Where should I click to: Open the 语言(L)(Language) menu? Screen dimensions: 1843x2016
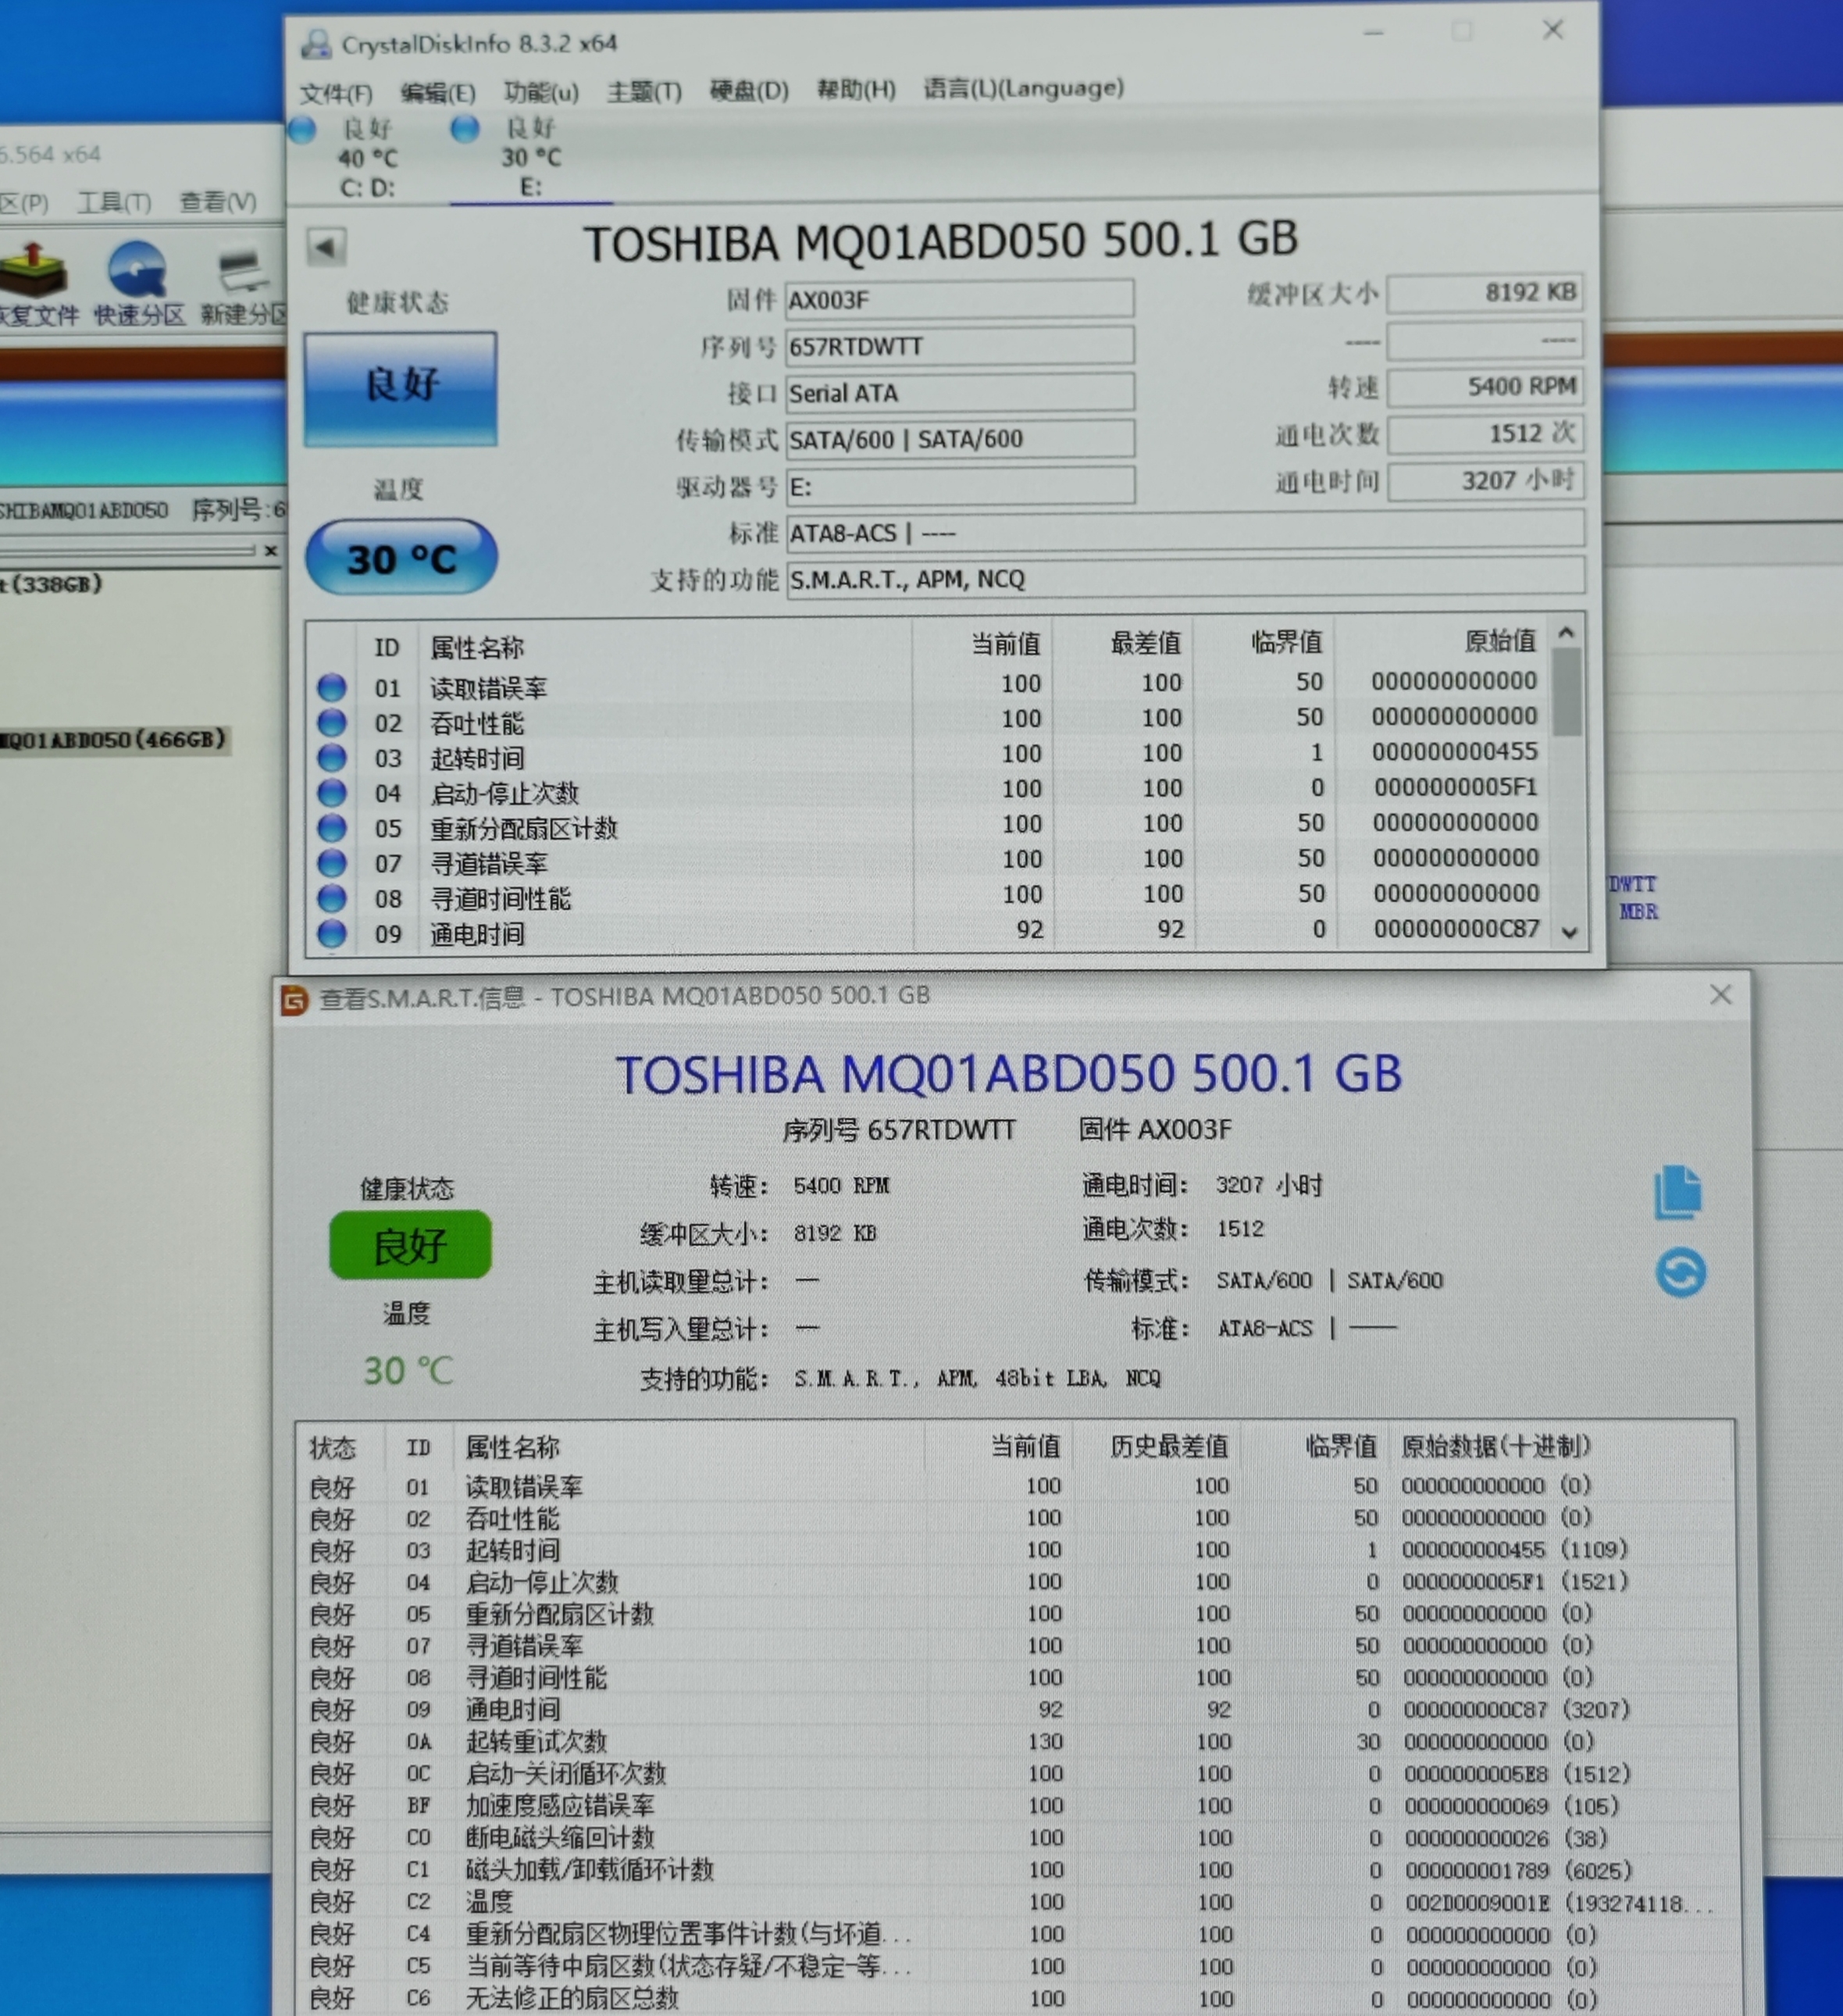click(1023, 88)
